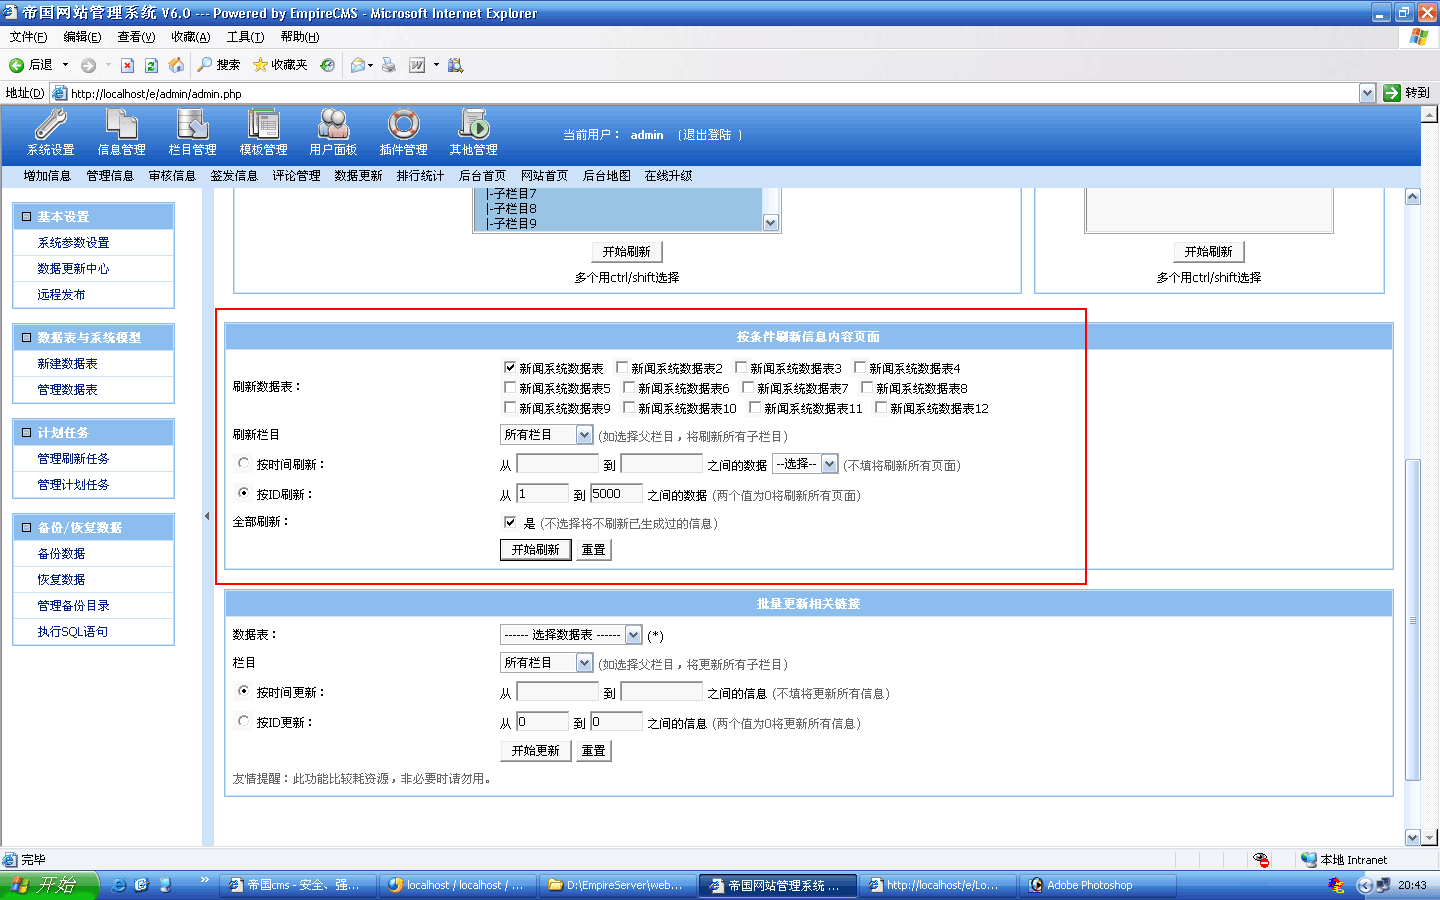This screenshot has width=1440, height=900.
Task: Open 信息管理 icon in top toolbar
Action: (121, 125)
